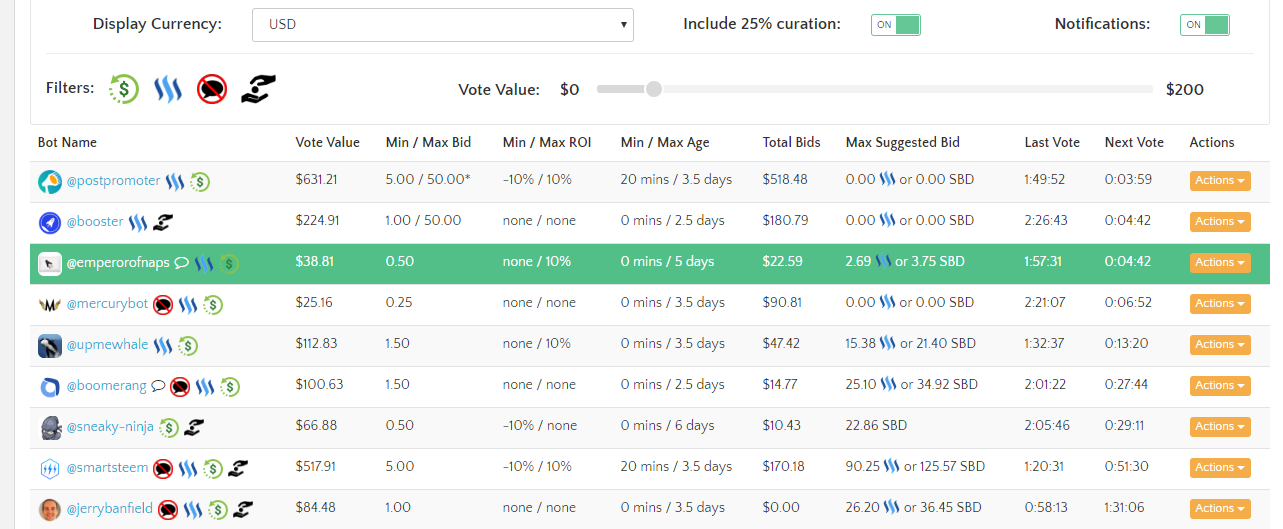Click the hand icon beside booster

(x=163, y=222)
